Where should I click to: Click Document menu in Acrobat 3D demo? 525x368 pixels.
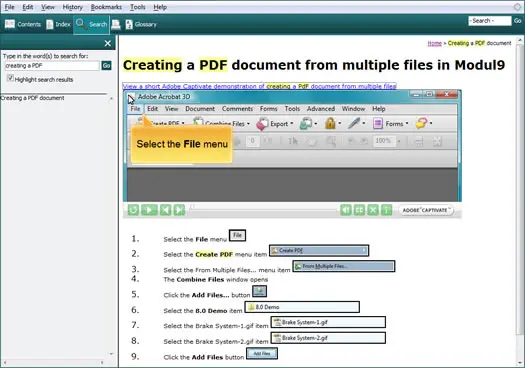[200, 109]
